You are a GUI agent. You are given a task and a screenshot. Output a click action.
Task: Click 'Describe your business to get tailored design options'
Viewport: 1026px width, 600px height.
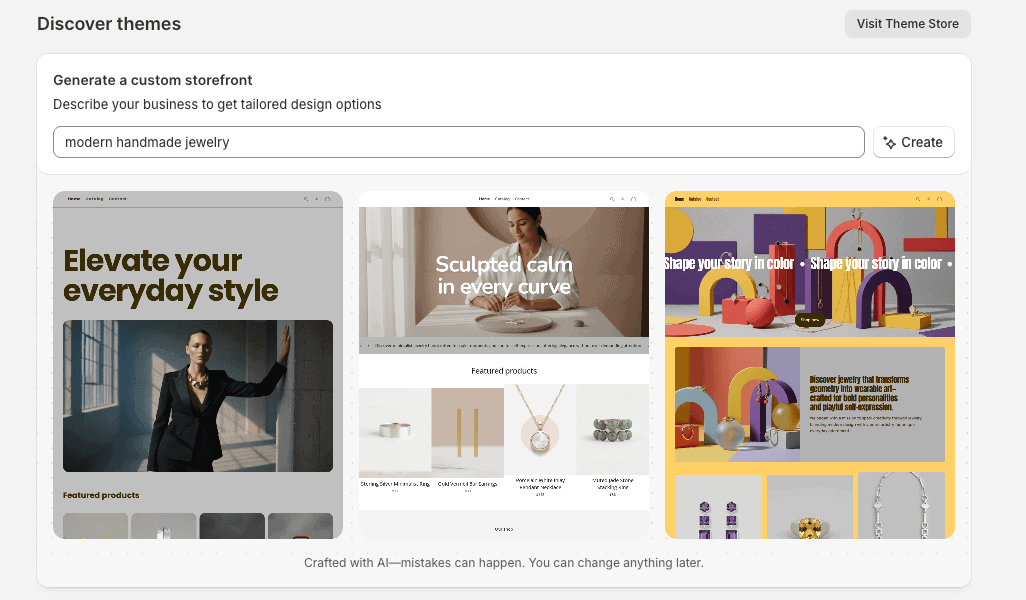pyautogui.click(x=217, y=104)
